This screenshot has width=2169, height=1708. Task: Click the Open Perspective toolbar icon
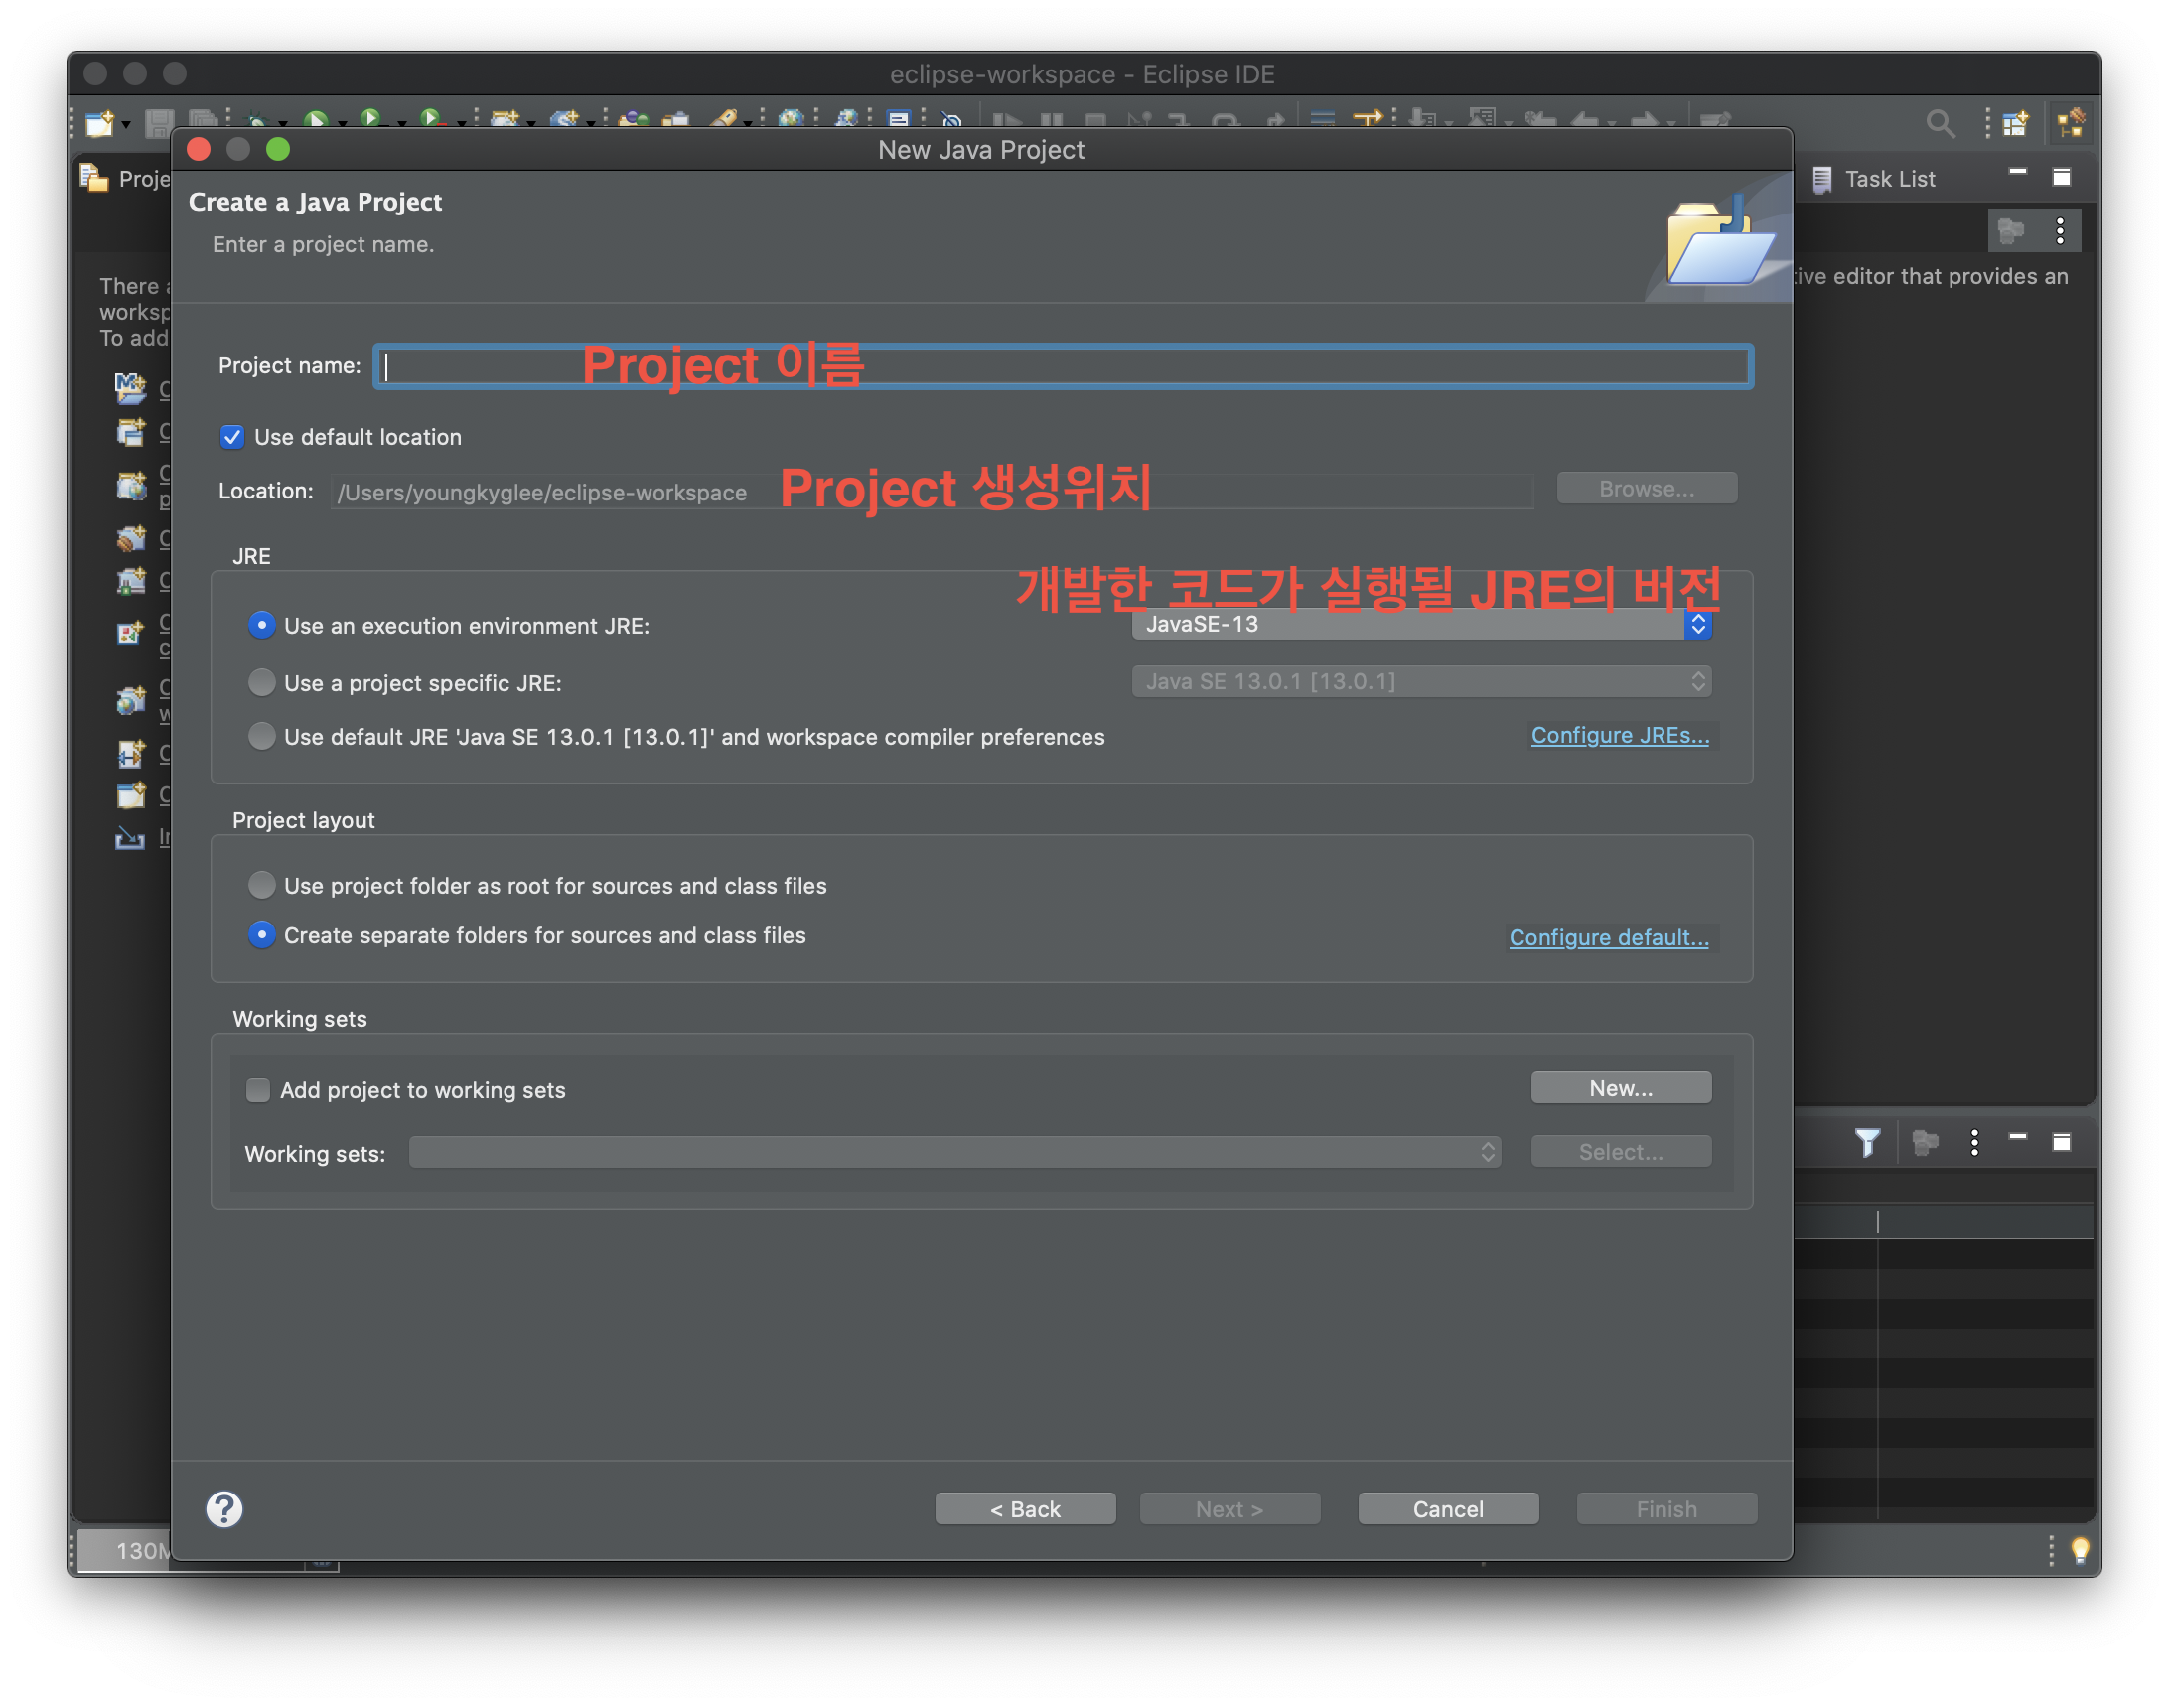tap(2015, 124)
